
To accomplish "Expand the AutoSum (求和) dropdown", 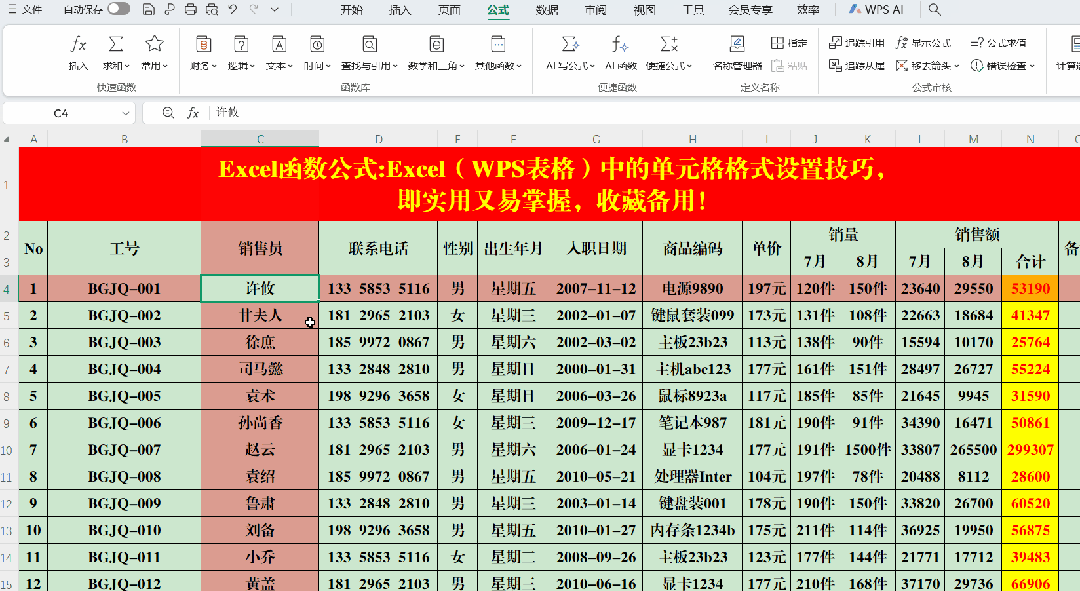I will point(116,66).
